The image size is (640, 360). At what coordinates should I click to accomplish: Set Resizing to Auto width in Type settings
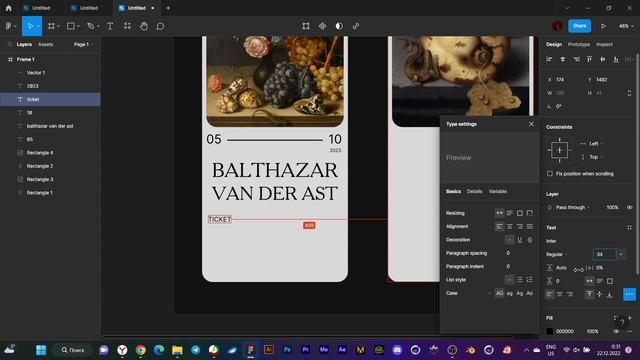499,213
